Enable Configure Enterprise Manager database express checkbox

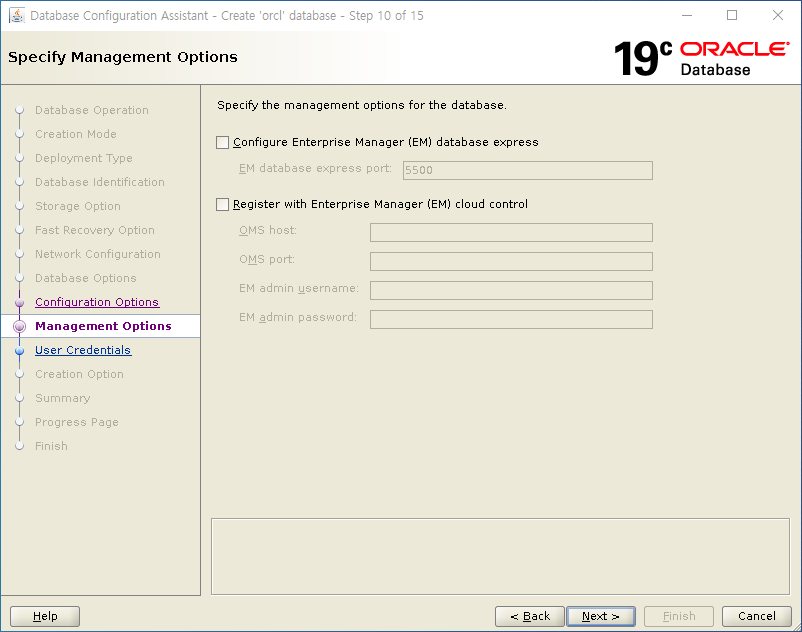[x=222, y=142]
